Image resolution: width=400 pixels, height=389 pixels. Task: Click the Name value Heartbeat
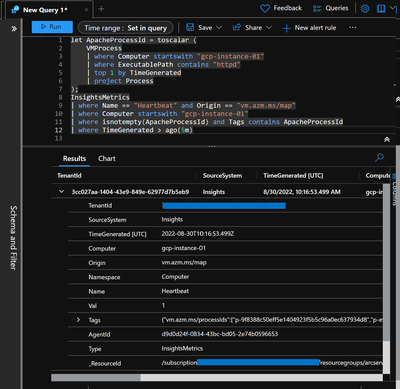tap(175, 291)
